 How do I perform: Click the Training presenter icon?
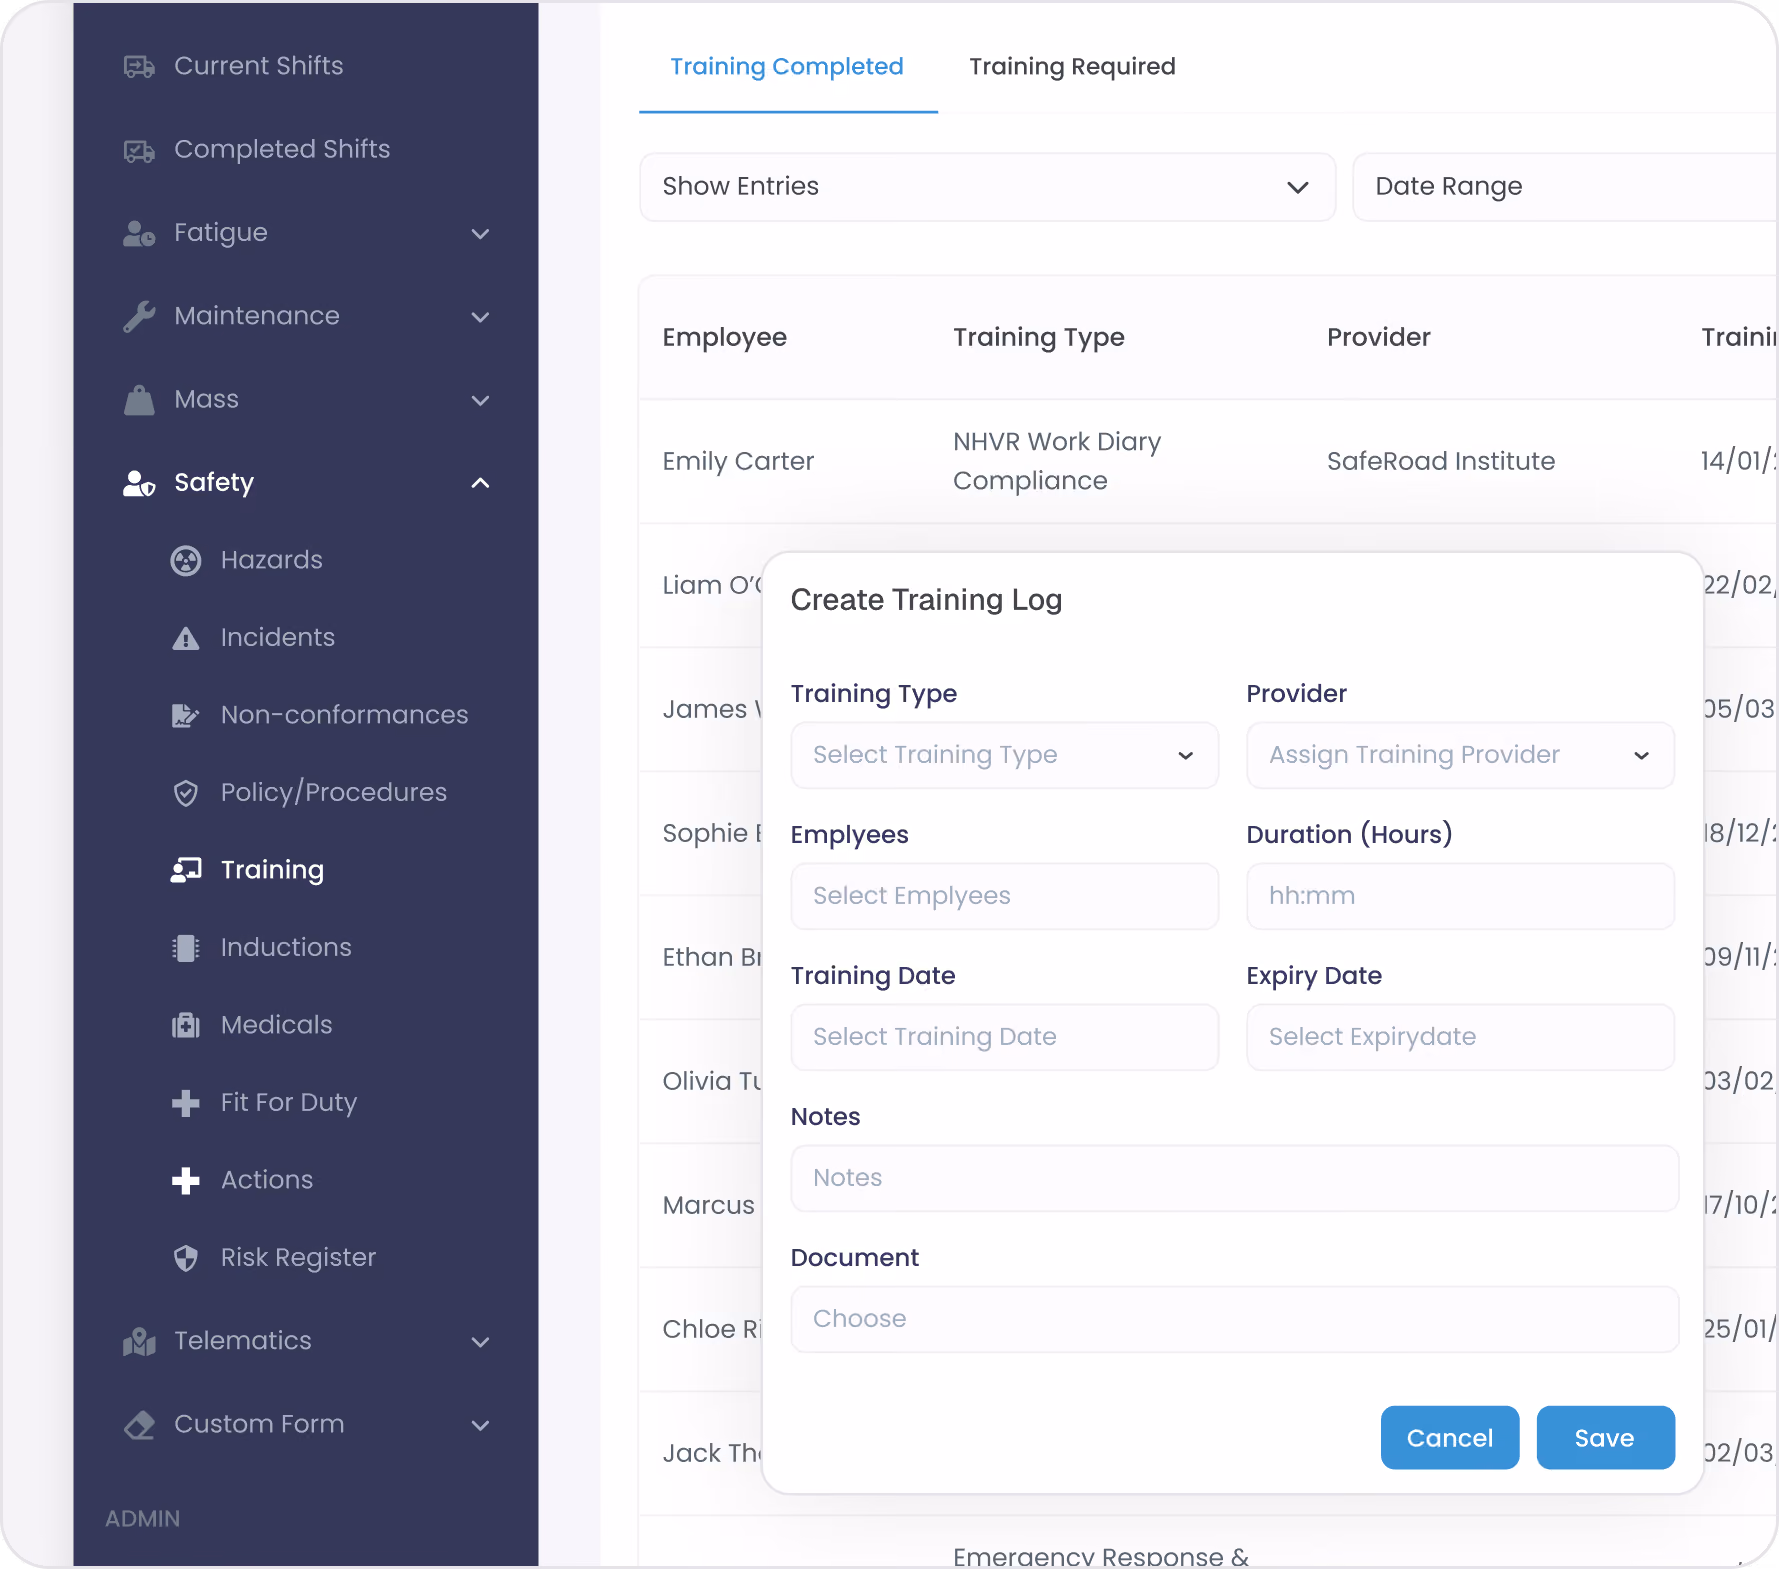coord(186,870)
